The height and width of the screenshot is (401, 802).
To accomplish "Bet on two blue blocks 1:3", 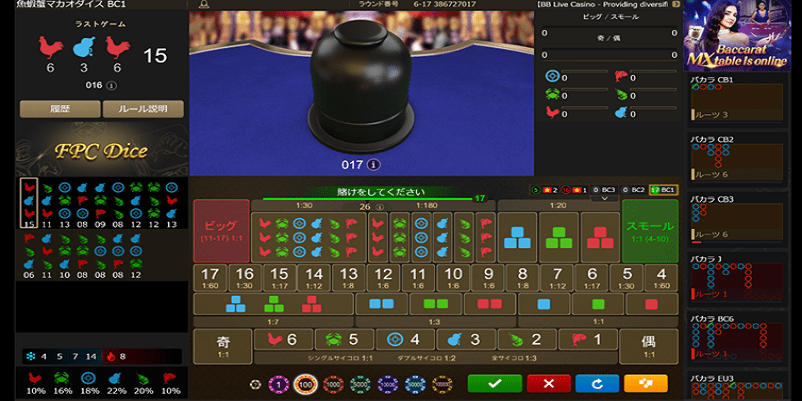I will [382, 304].
